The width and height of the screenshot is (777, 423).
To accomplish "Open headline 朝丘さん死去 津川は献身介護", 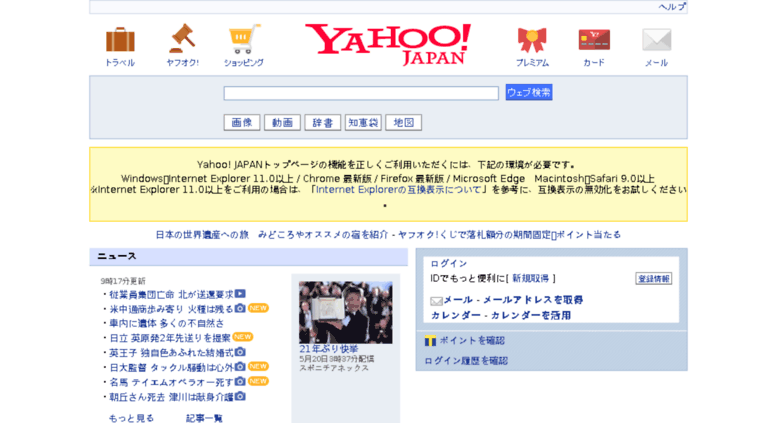I will (x=171, y=397).
